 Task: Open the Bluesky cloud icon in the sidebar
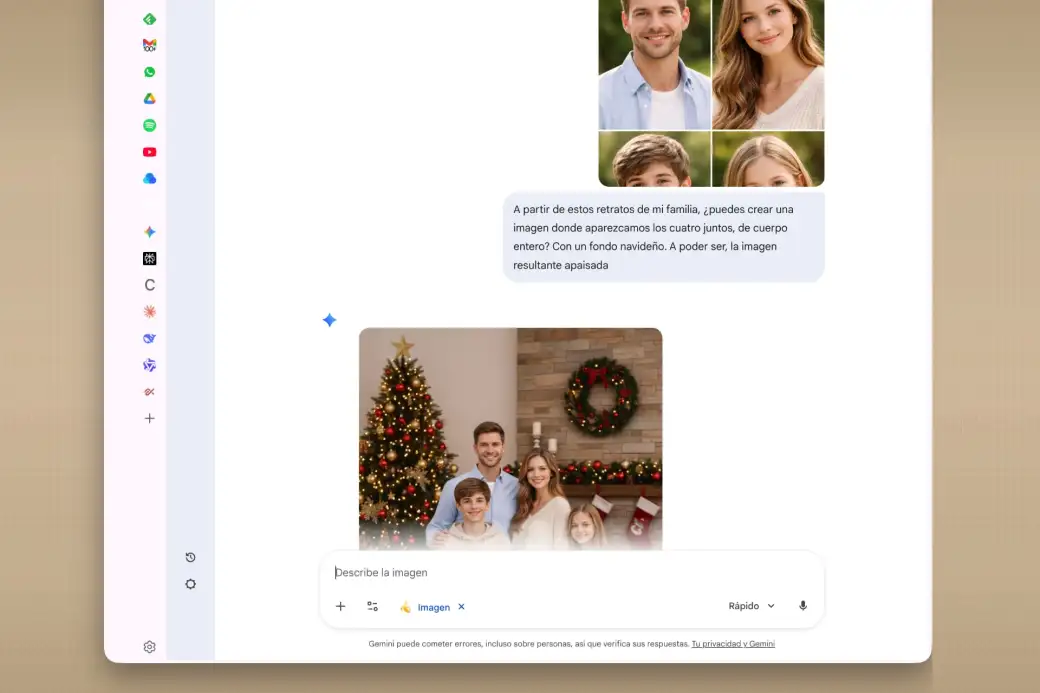pos(149,178)
